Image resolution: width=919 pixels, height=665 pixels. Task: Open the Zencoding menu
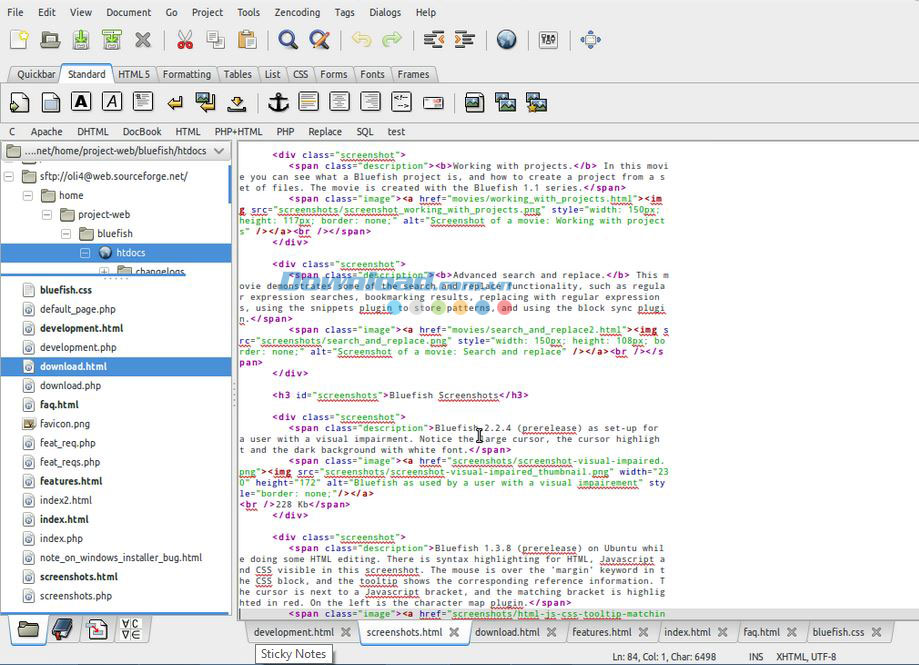297,12
